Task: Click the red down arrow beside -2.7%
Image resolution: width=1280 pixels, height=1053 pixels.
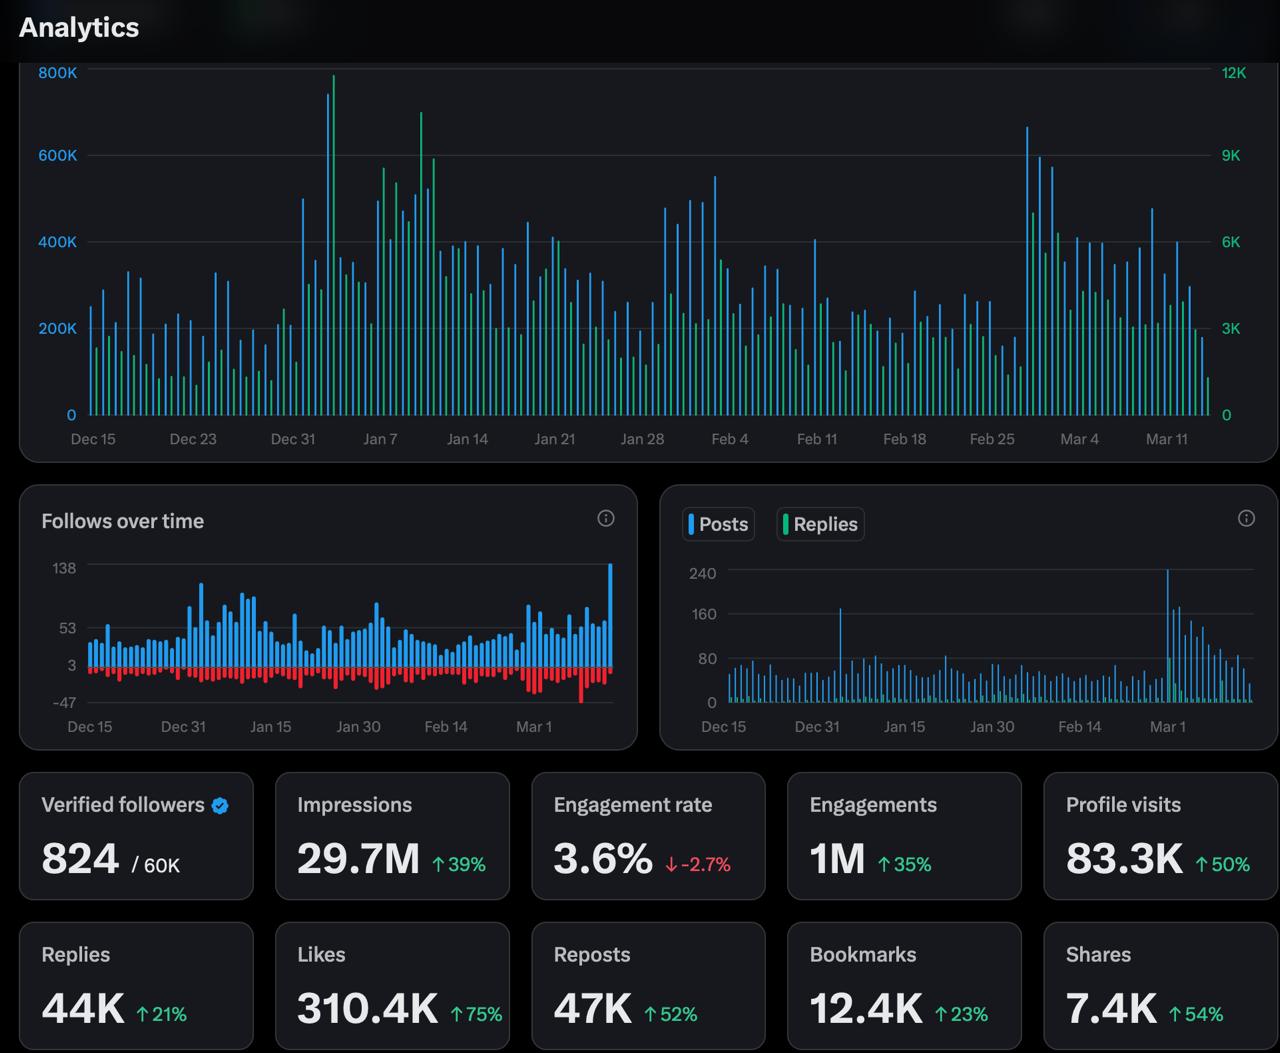Action: (x=671, y=865)
